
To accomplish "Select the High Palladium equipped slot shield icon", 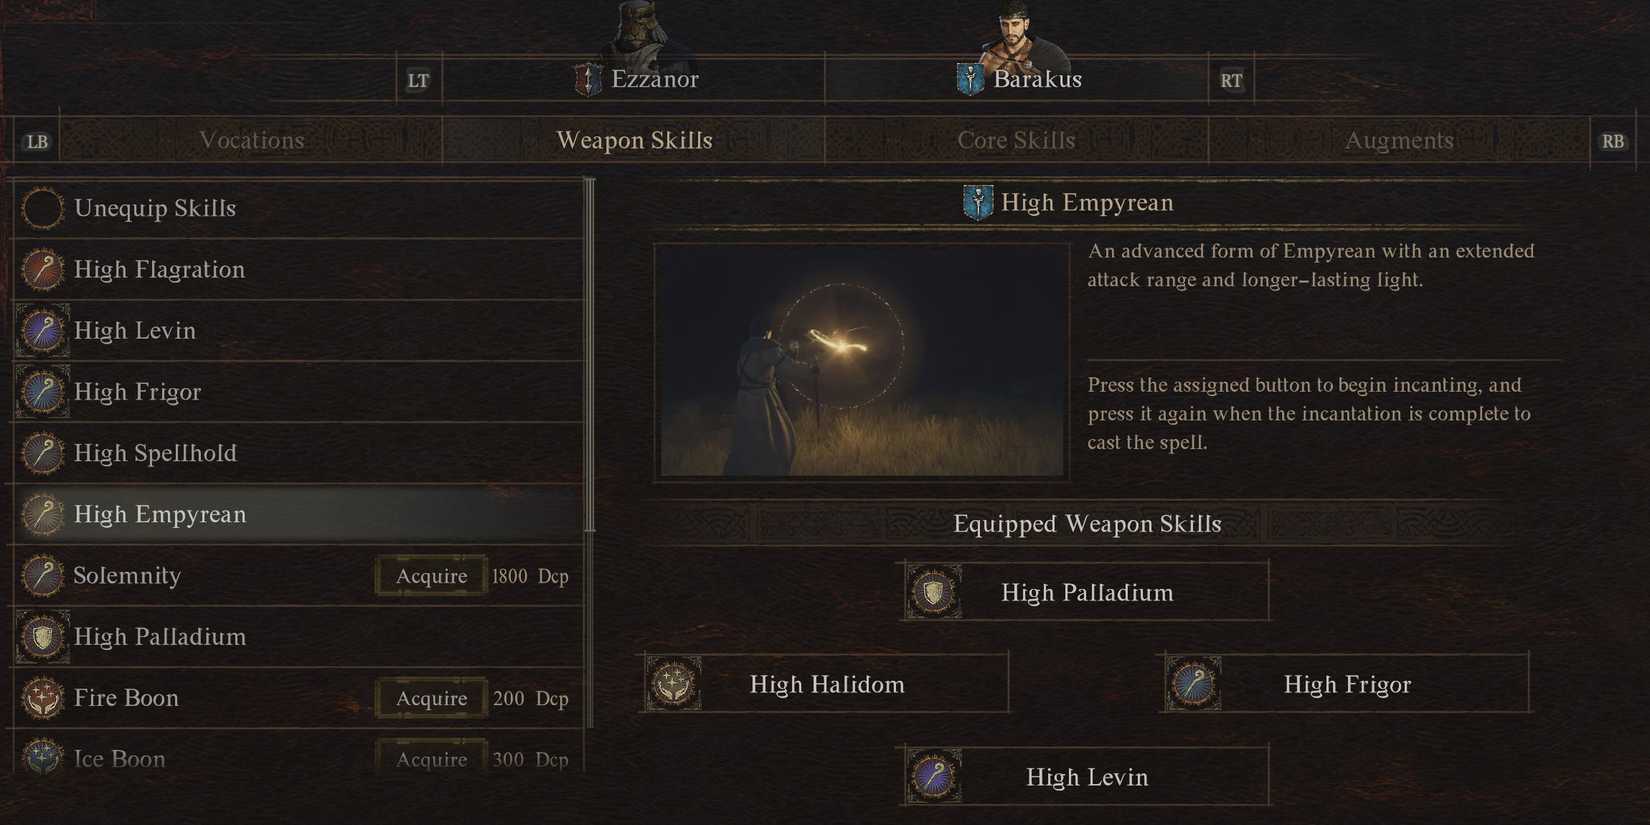I will (934, 592).
